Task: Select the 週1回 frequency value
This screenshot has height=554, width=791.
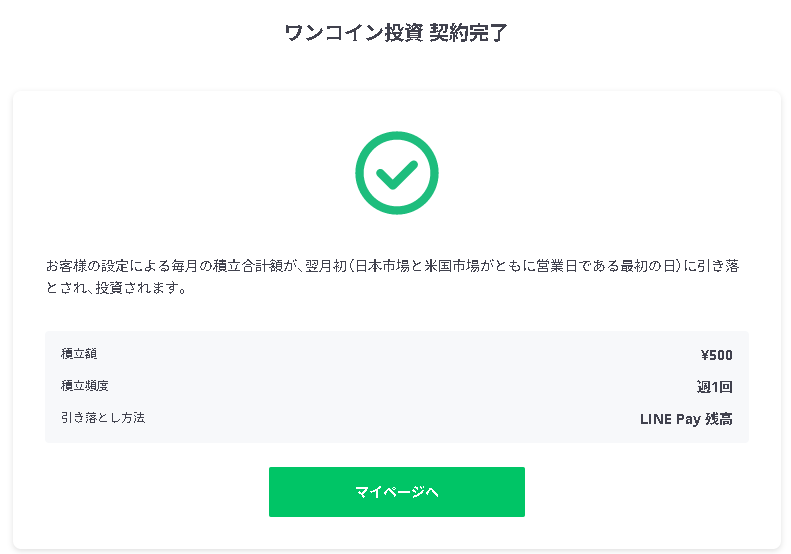Action: 714,387
